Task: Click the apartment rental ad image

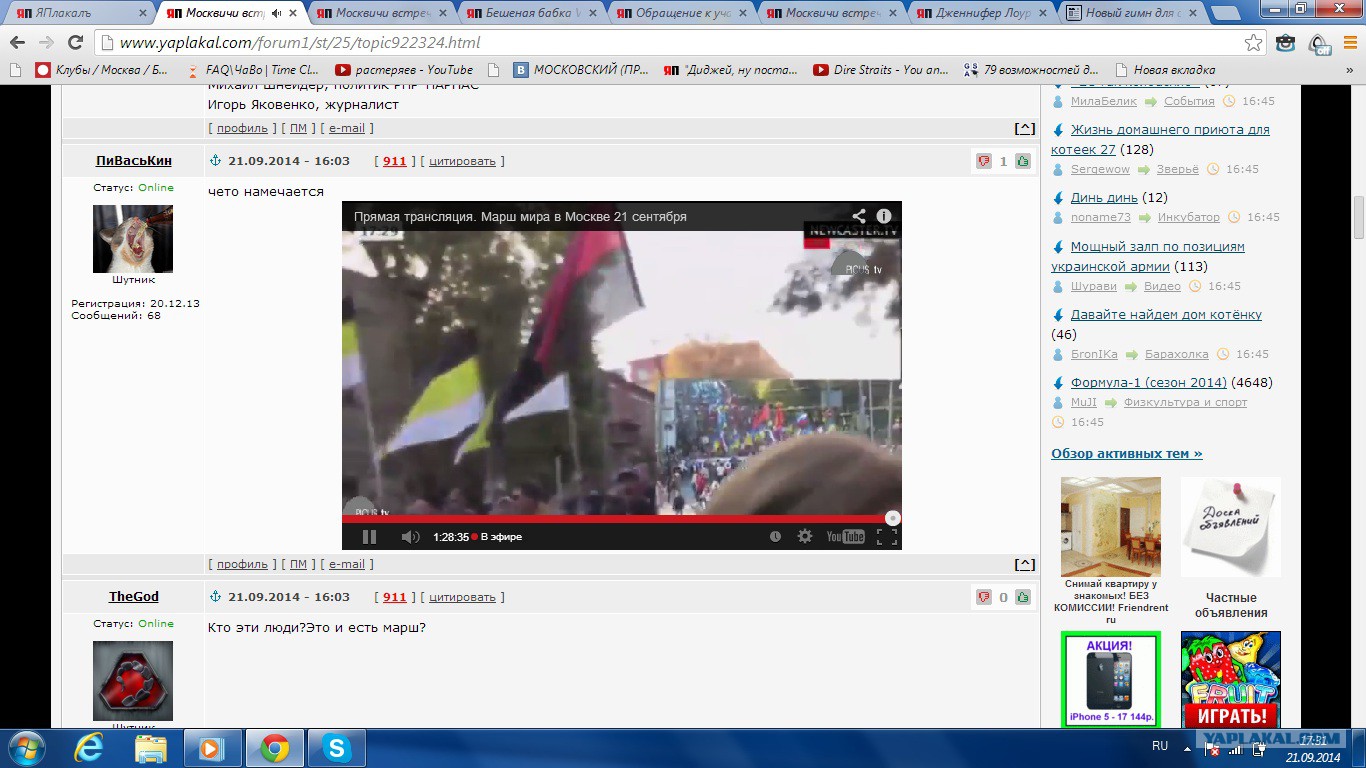Action: tap(1111, 526)
